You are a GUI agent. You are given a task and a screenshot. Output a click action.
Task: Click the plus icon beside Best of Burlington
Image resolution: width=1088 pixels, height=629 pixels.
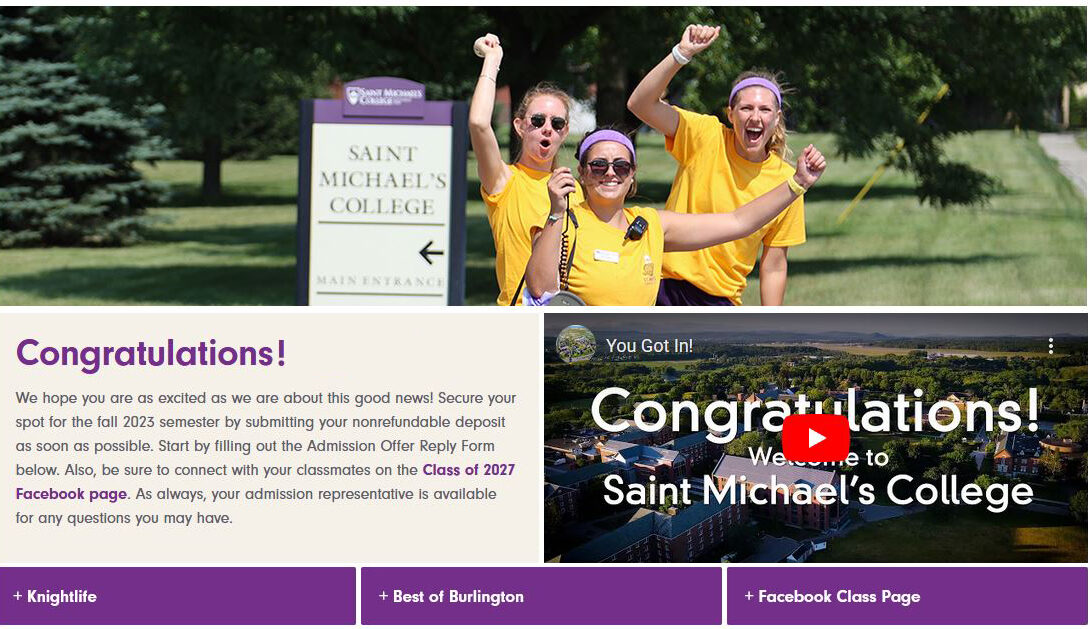coord(383,596)
